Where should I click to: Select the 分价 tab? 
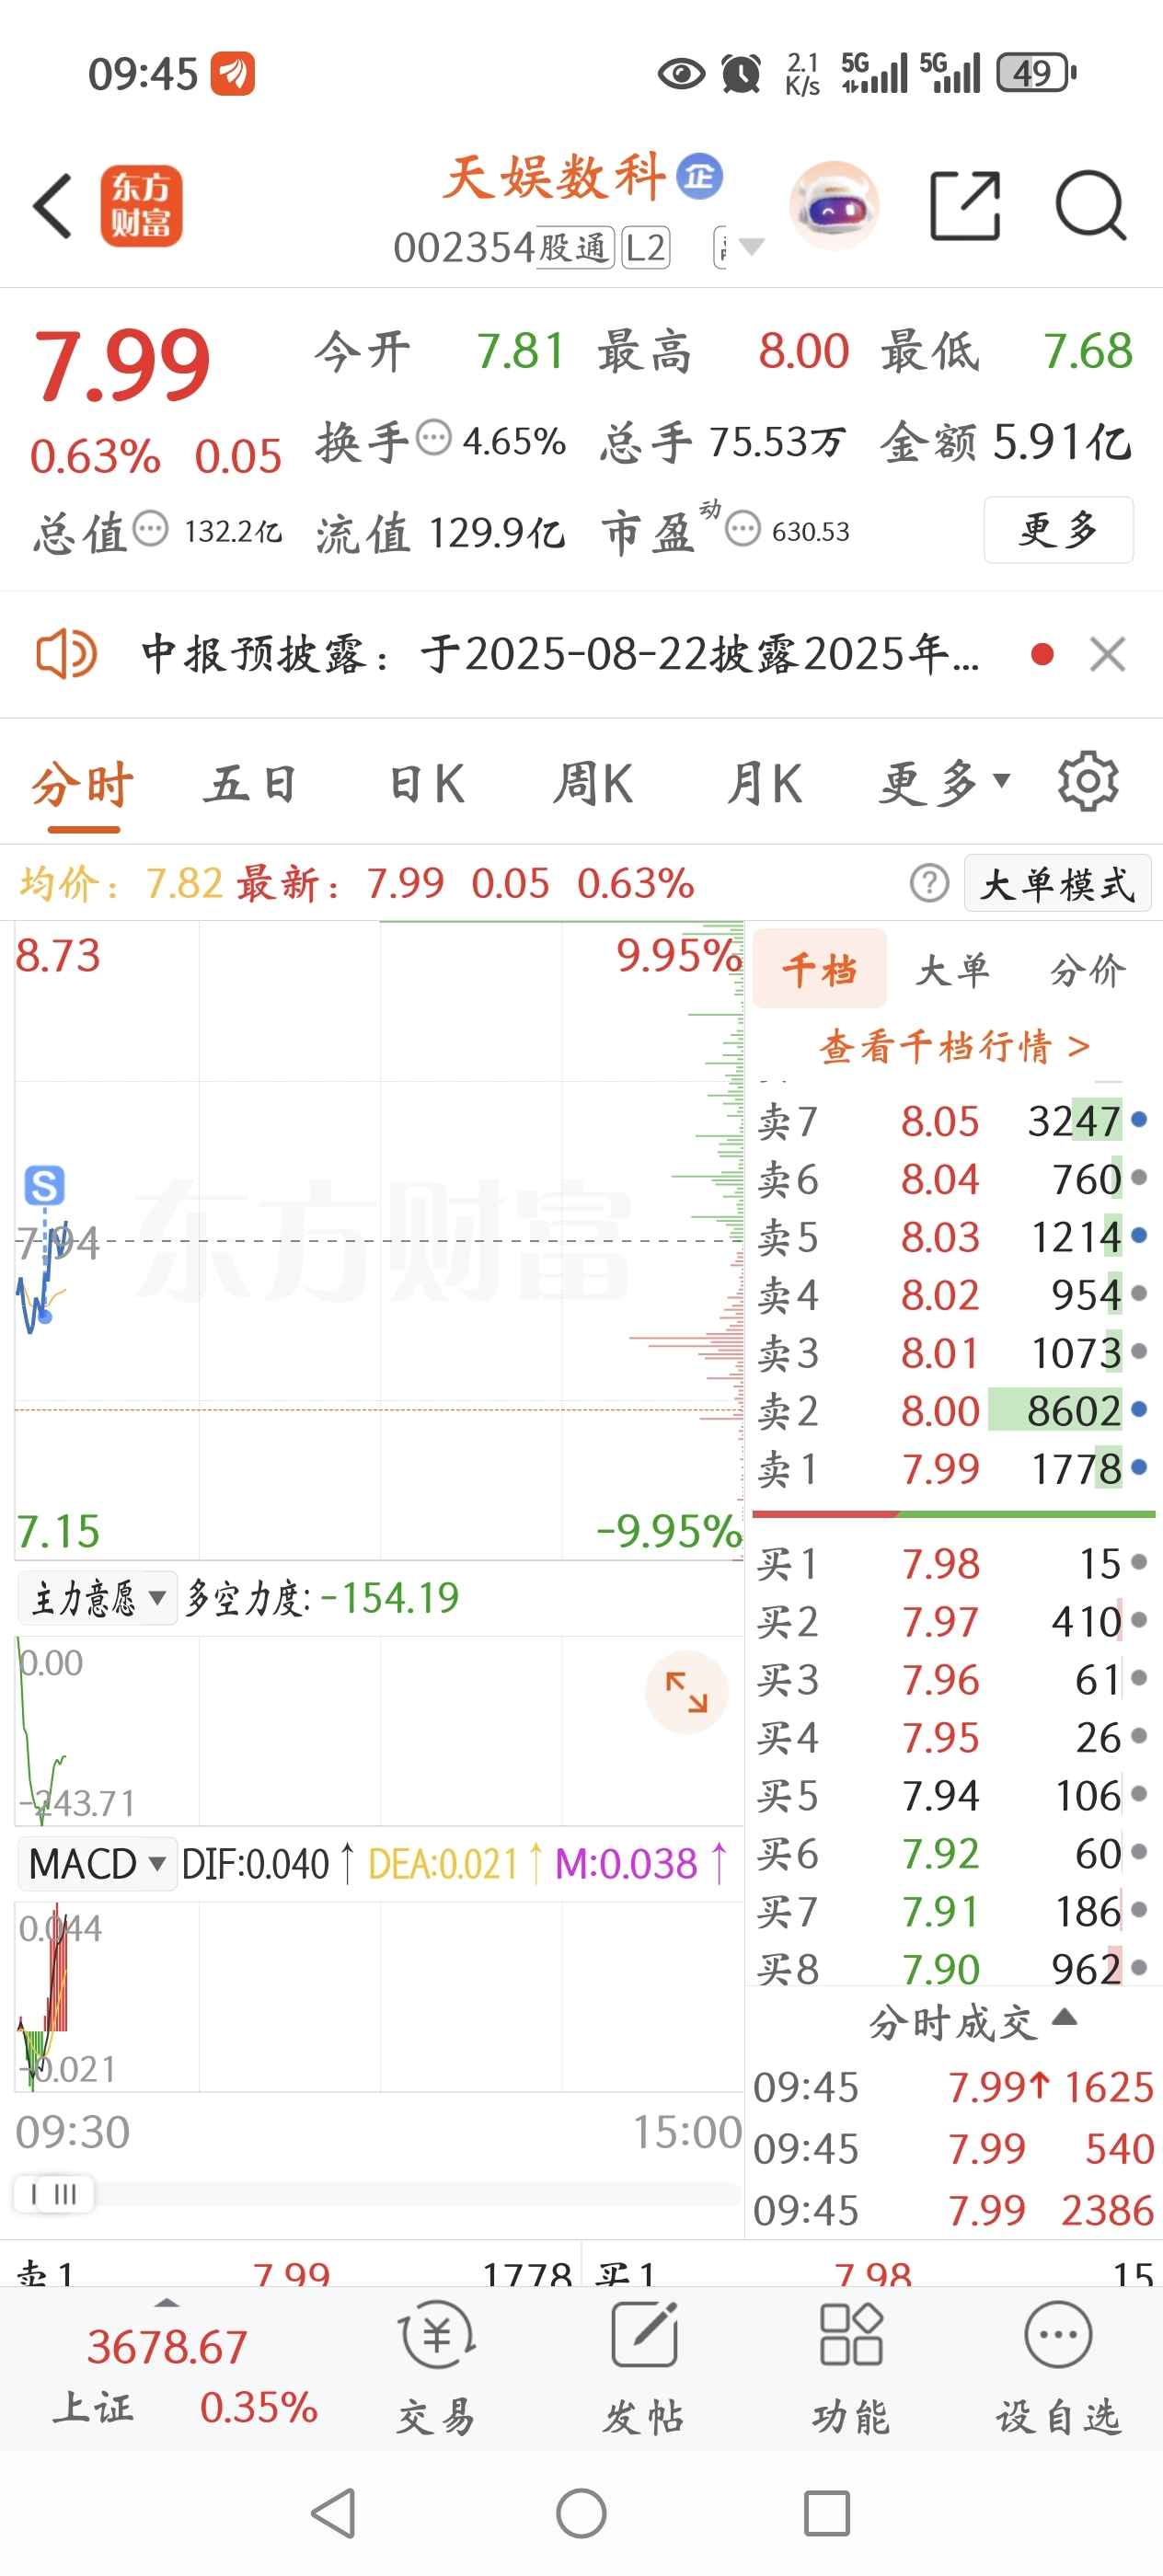1088,968
